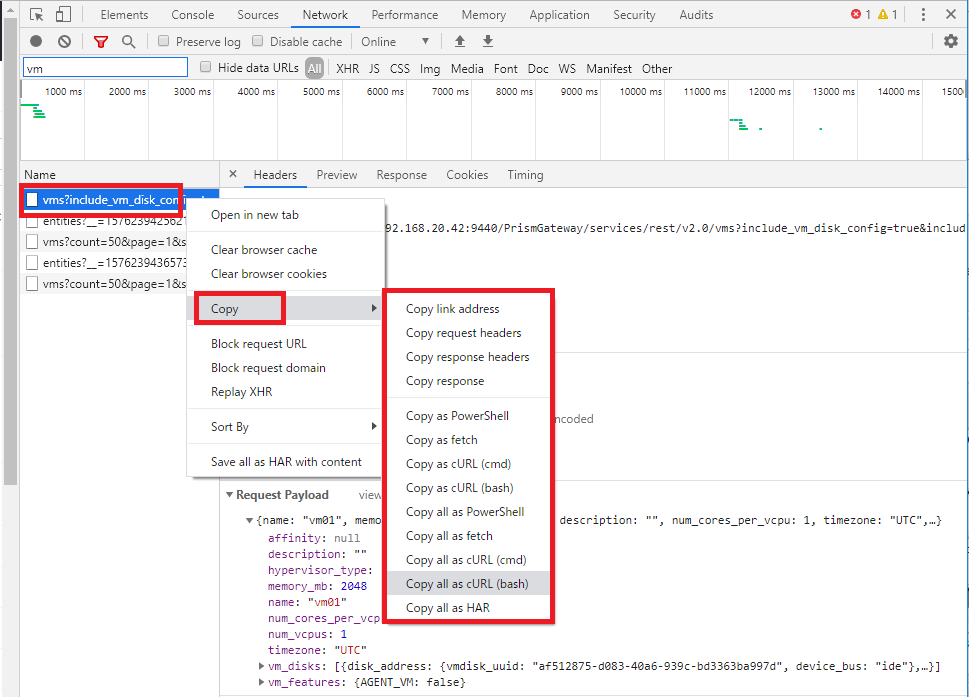
Task: Expand the vm_disks array
Action: coord(261,666)
